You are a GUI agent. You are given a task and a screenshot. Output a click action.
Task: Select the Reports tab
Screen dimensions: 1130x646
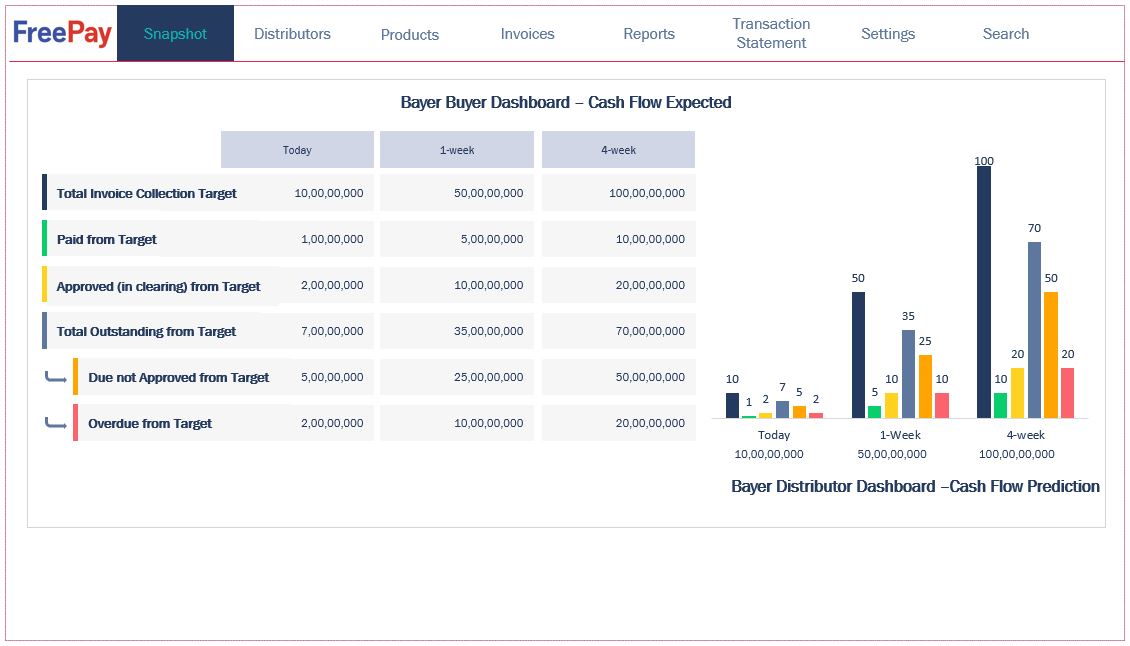[649, 34]
